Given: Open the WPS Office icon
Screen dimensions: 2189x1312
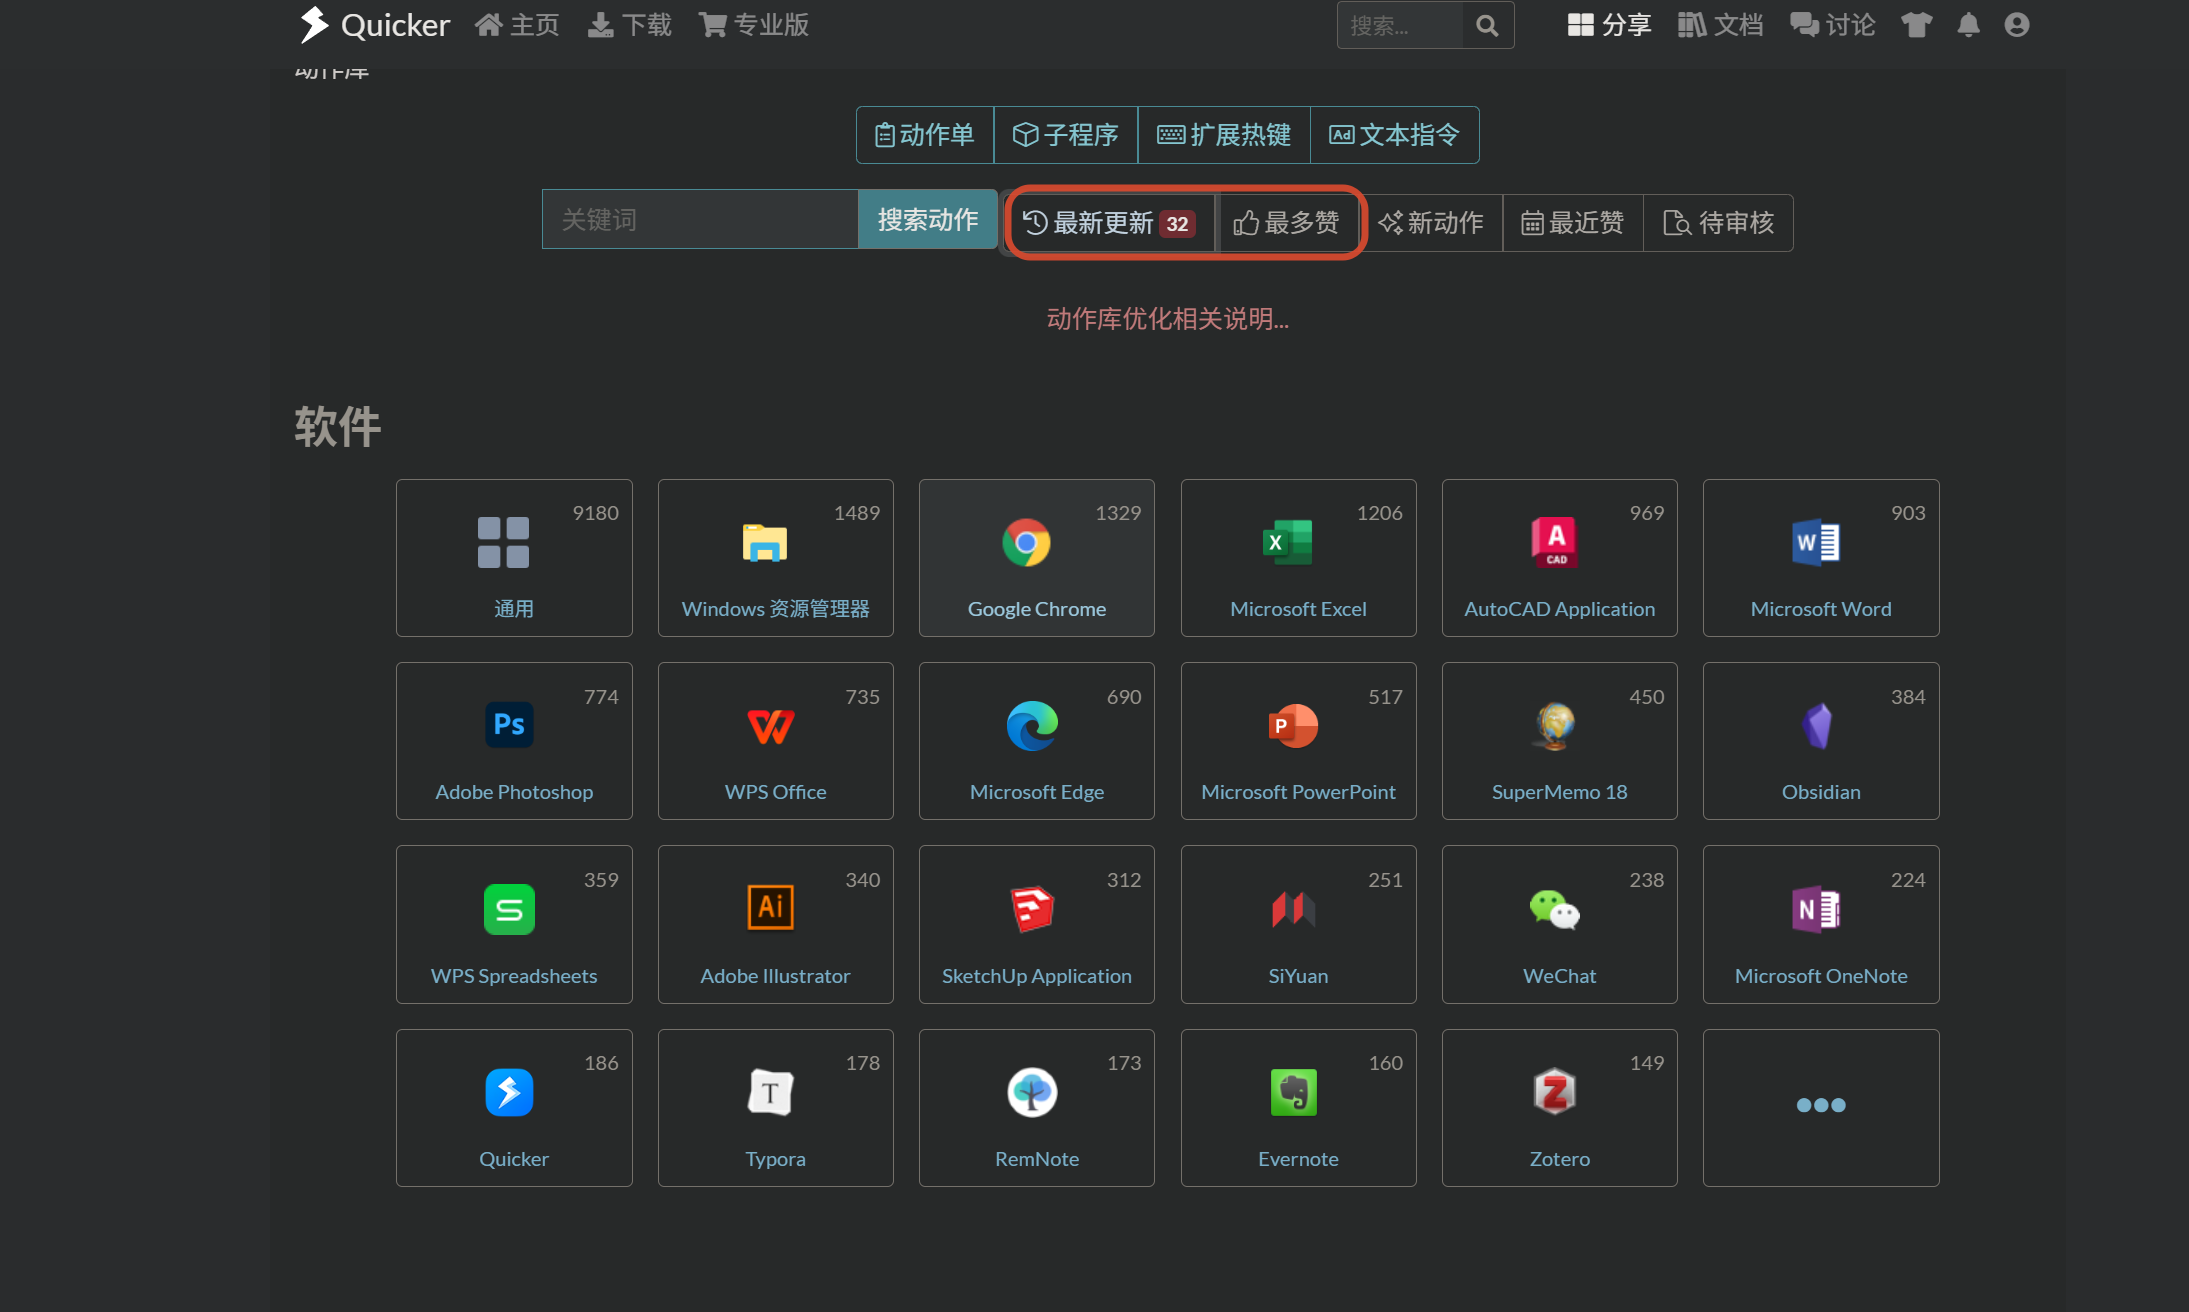Looking at the screenshot, I should [771, 726].
